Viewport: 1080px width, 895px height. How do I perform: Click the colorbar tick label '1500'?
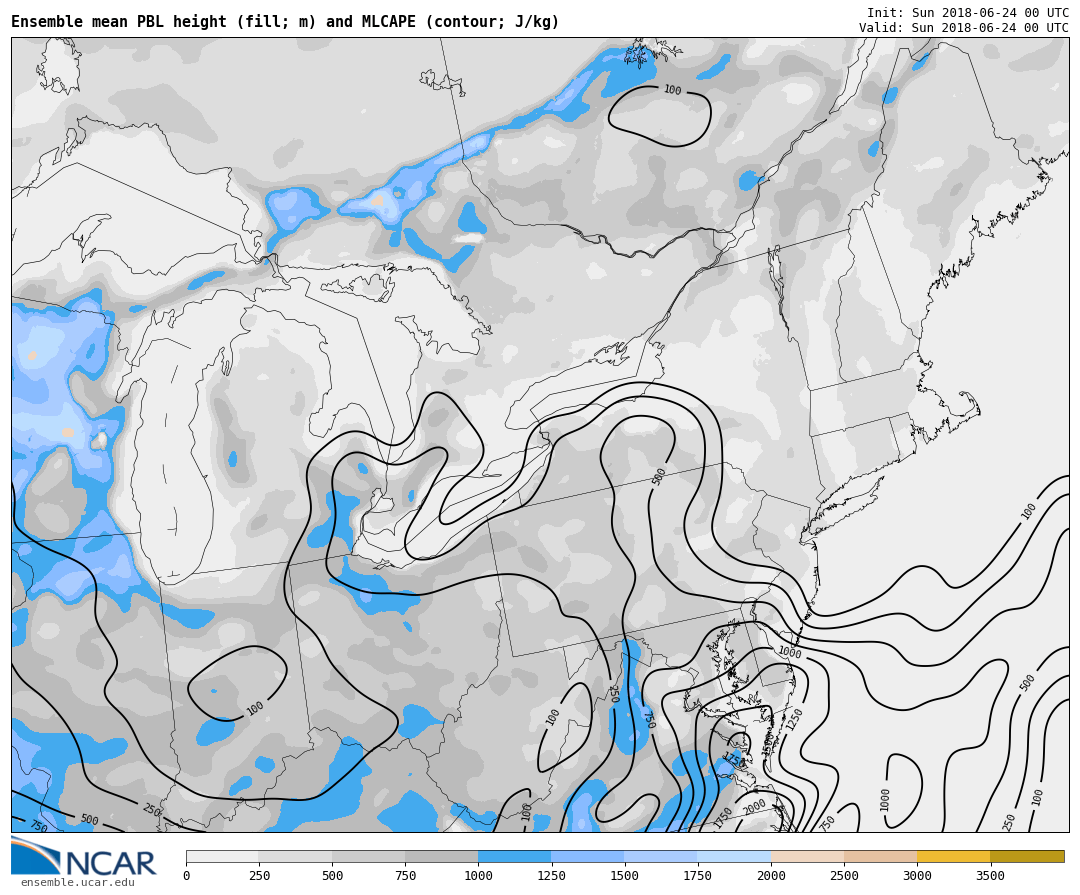[625, 876]
